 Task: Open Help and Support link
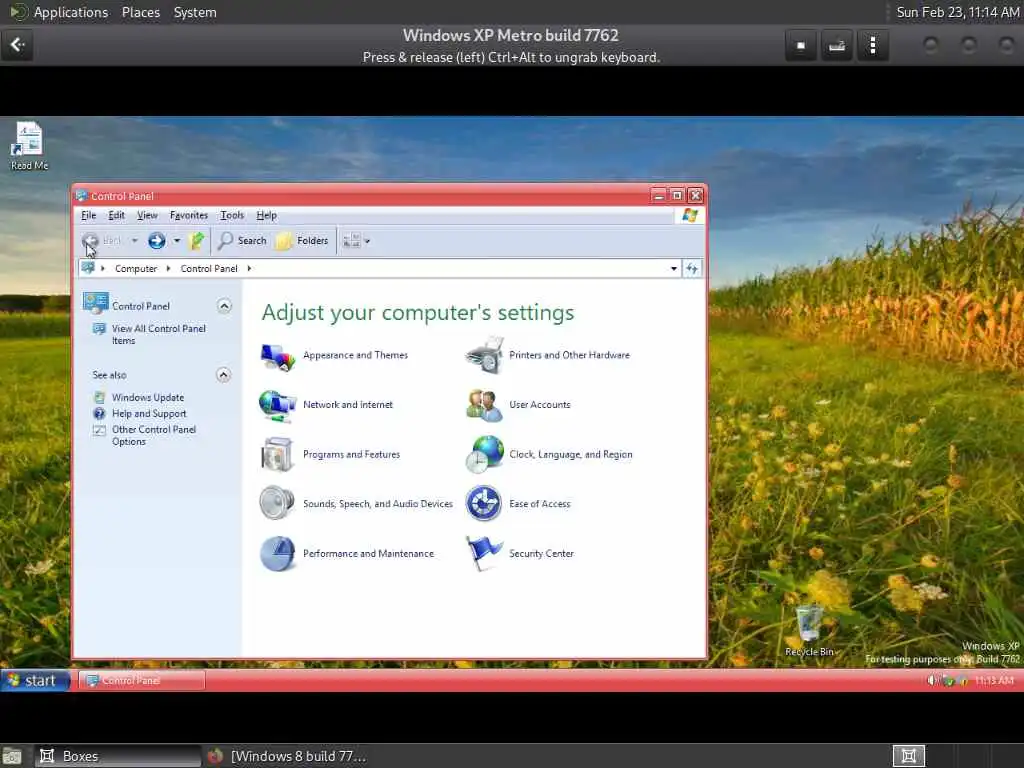click(149, 414)
